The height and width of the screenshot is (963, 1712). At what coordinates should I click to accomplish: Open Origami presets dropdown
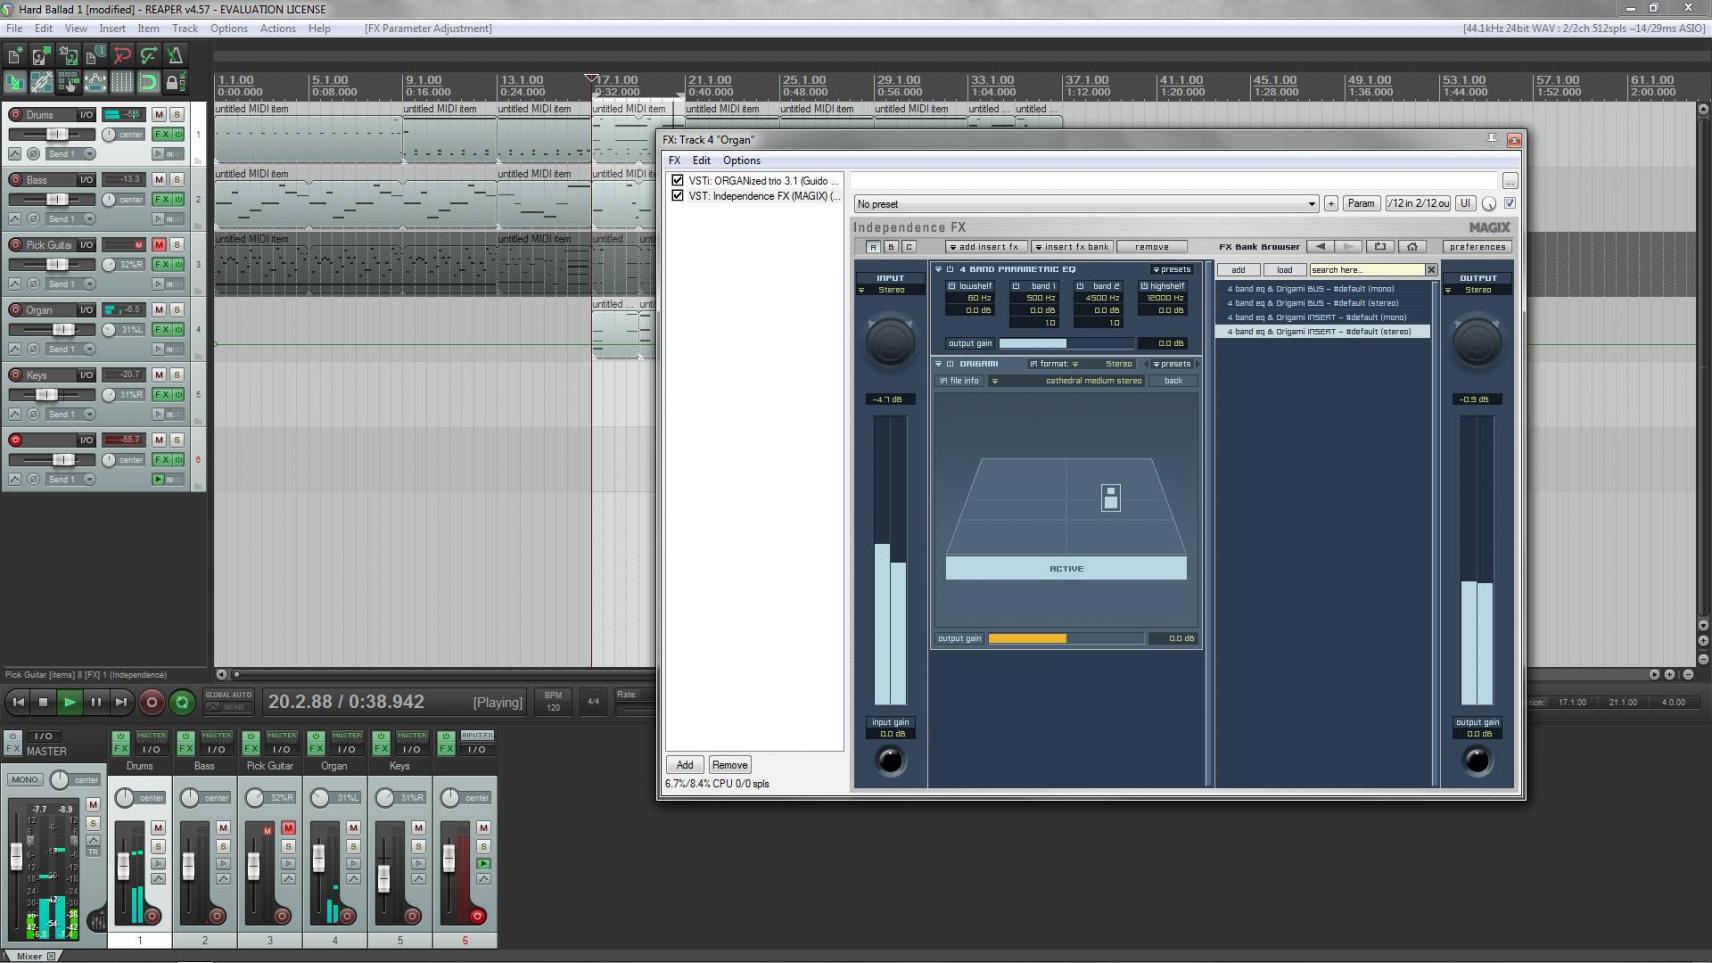1171,364
